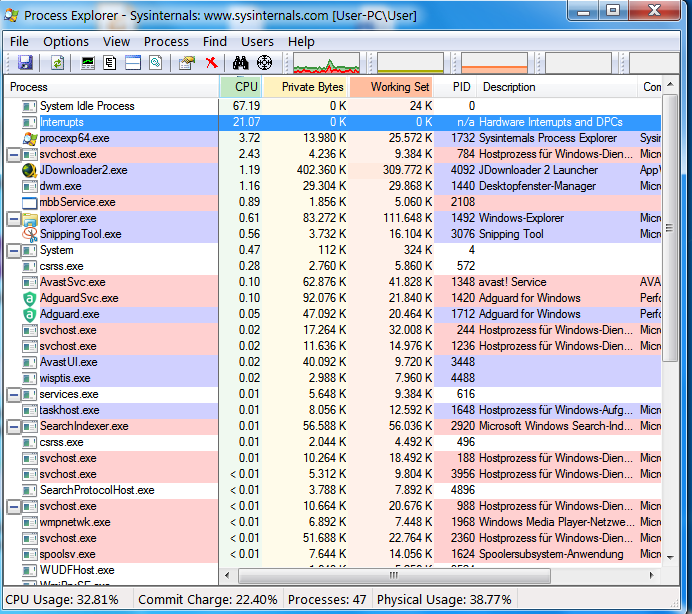Collapse svchost.exe PID 784 tree node

(14, 155)
